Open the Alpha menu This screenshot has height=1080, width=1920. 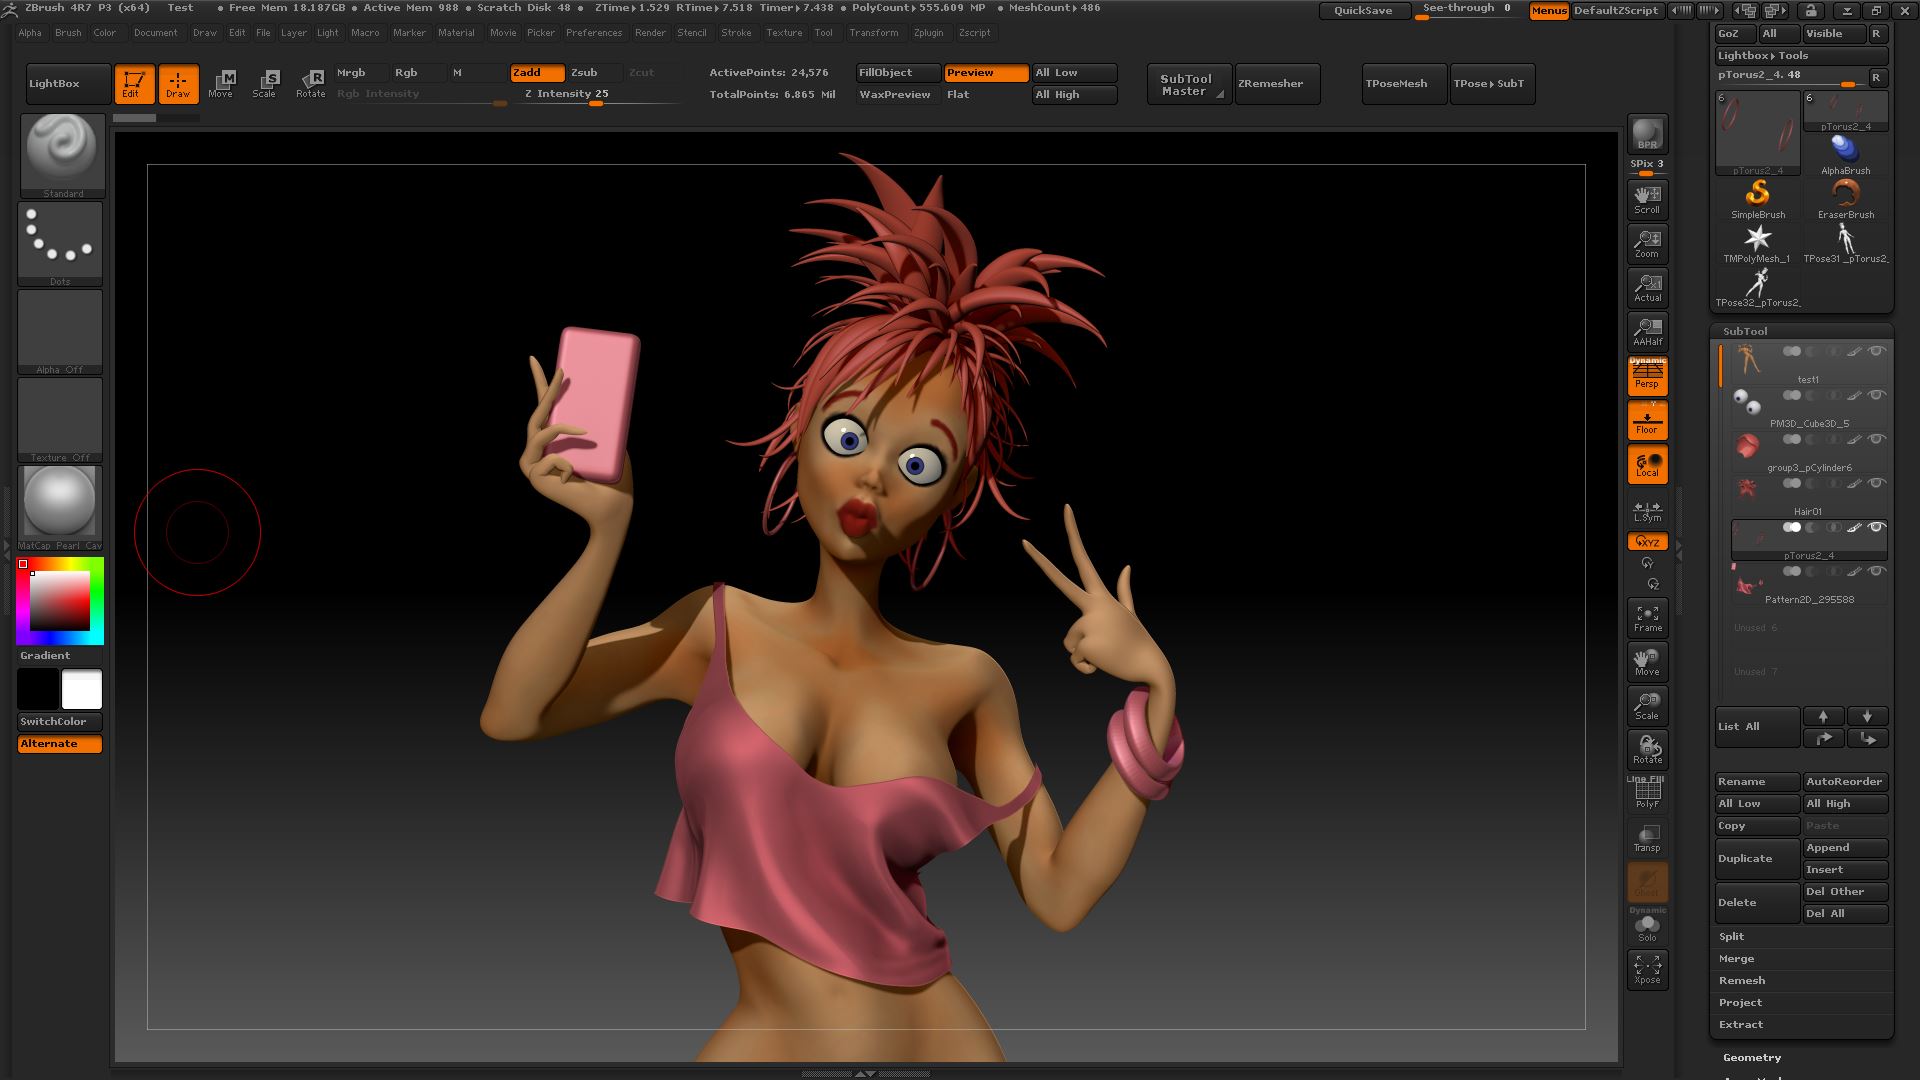30,33
